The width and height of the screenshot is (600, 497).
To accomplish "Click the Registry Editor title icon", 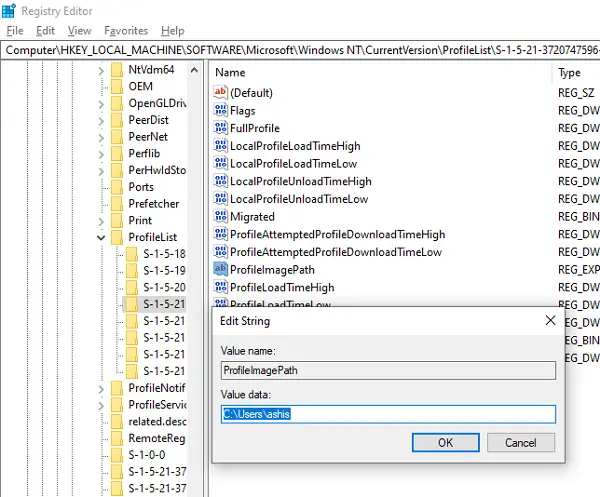I will point(8,11).
